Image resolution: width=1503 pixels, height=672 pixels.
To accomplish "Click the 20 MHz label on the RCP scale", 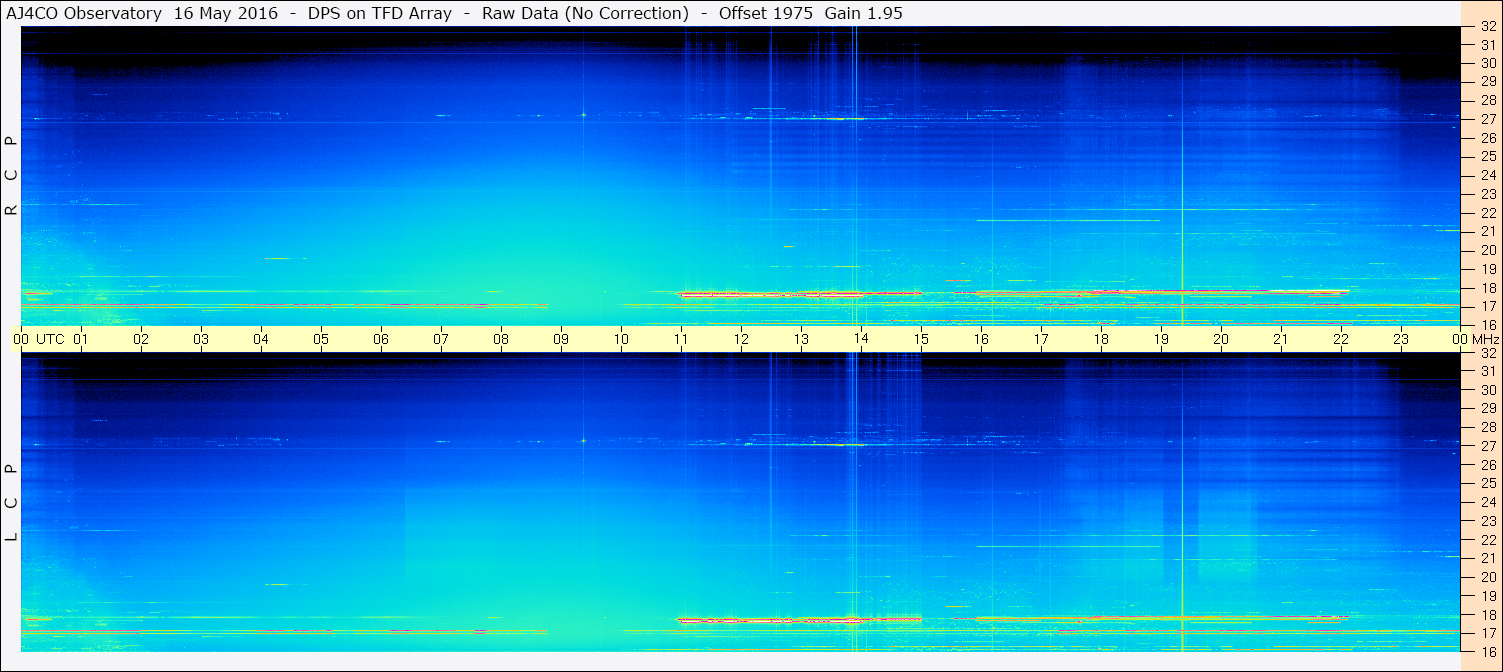I will 1487,250.
